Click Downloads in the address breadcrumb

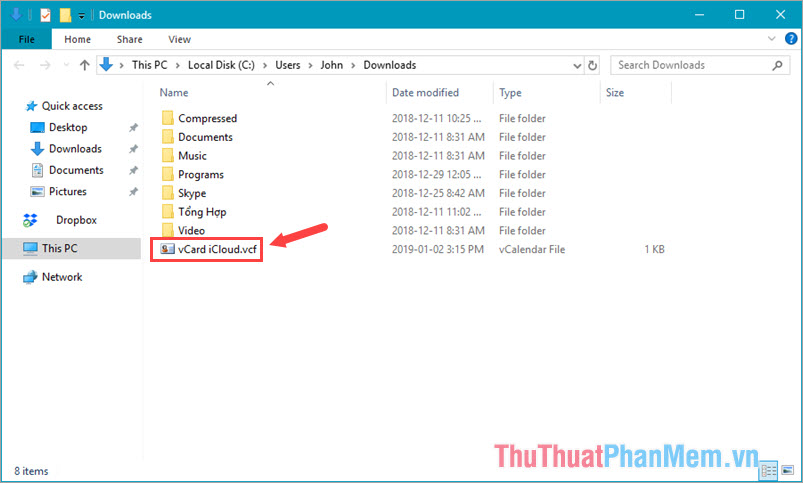[x=390, y=65]
